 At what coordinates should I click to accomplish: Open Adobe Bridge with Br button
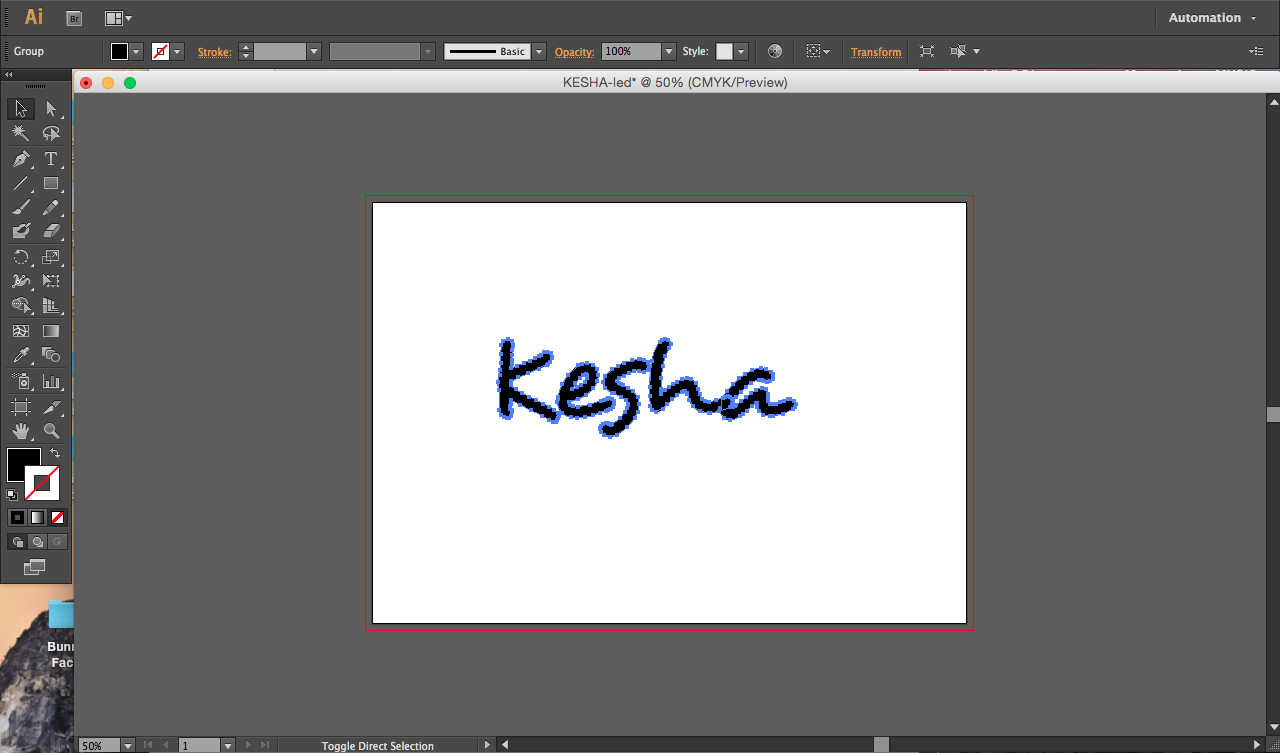[74, 18]
